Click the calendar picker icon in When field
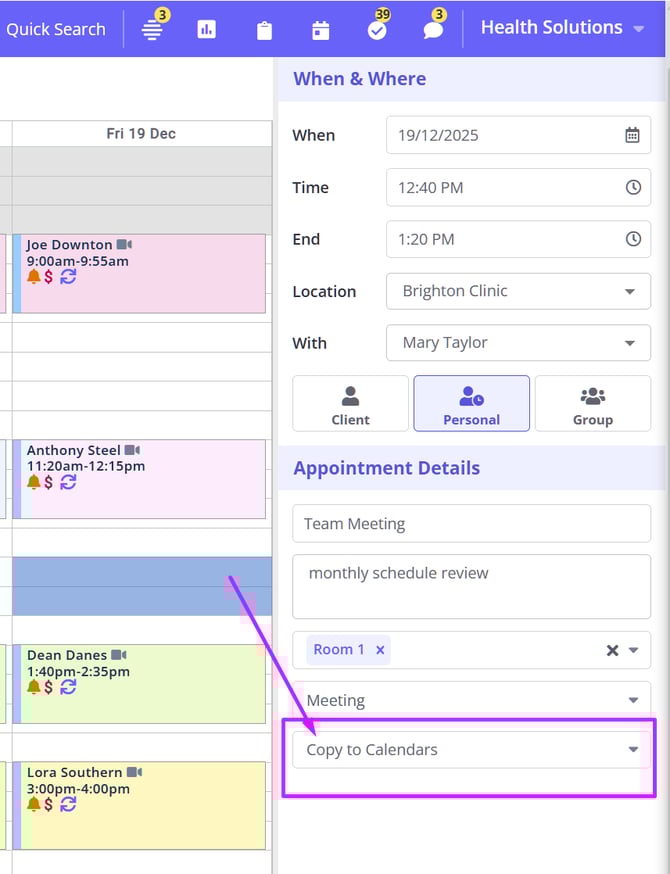 pos(632,135)
